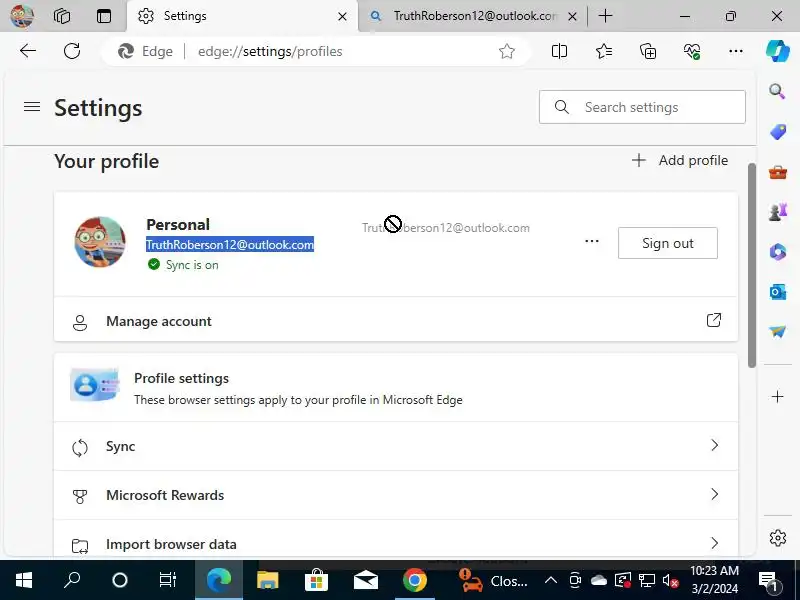Open Task View on taskbar
This screenshot has height=600, width=800.
tap(167, 580)
